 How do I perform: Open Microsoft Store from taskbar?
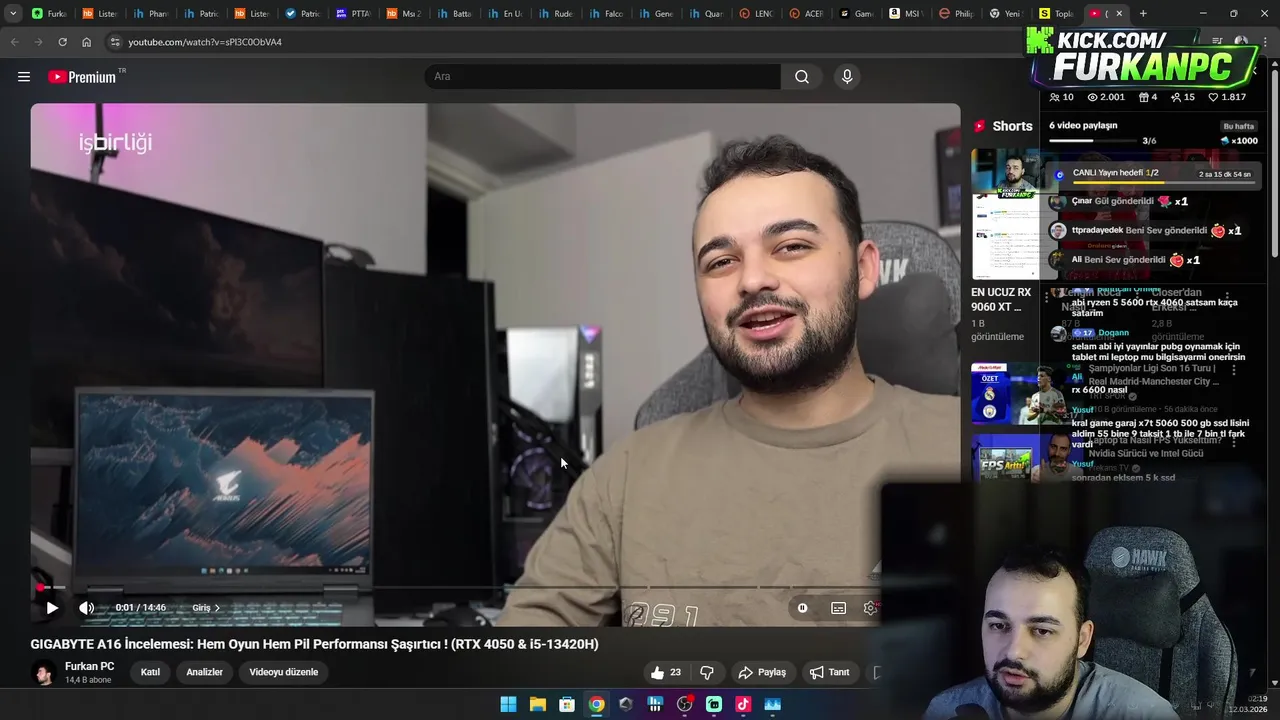[x=567, y=704]
